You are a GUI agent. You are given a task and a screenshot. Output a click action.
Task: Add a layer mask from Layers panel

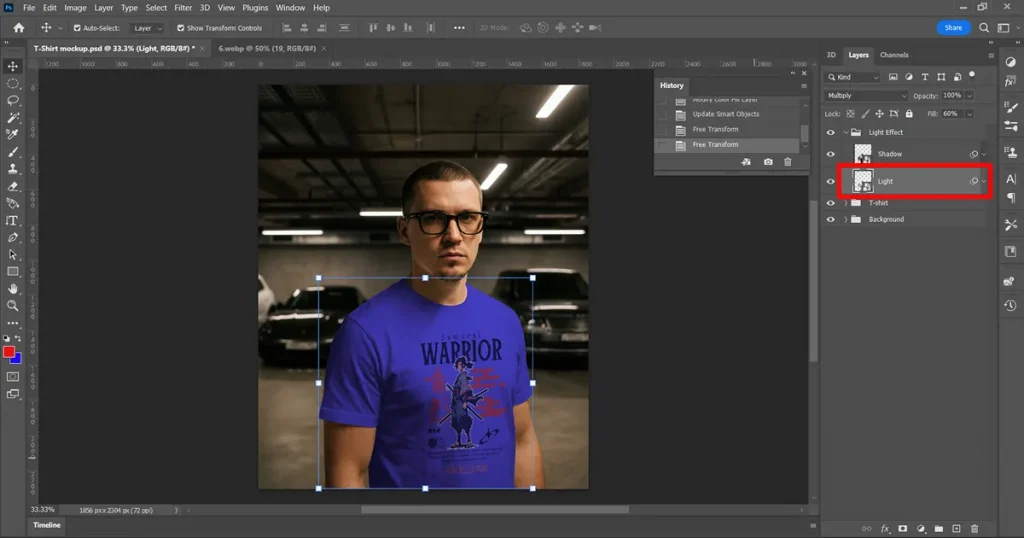(x=903, y=529)
